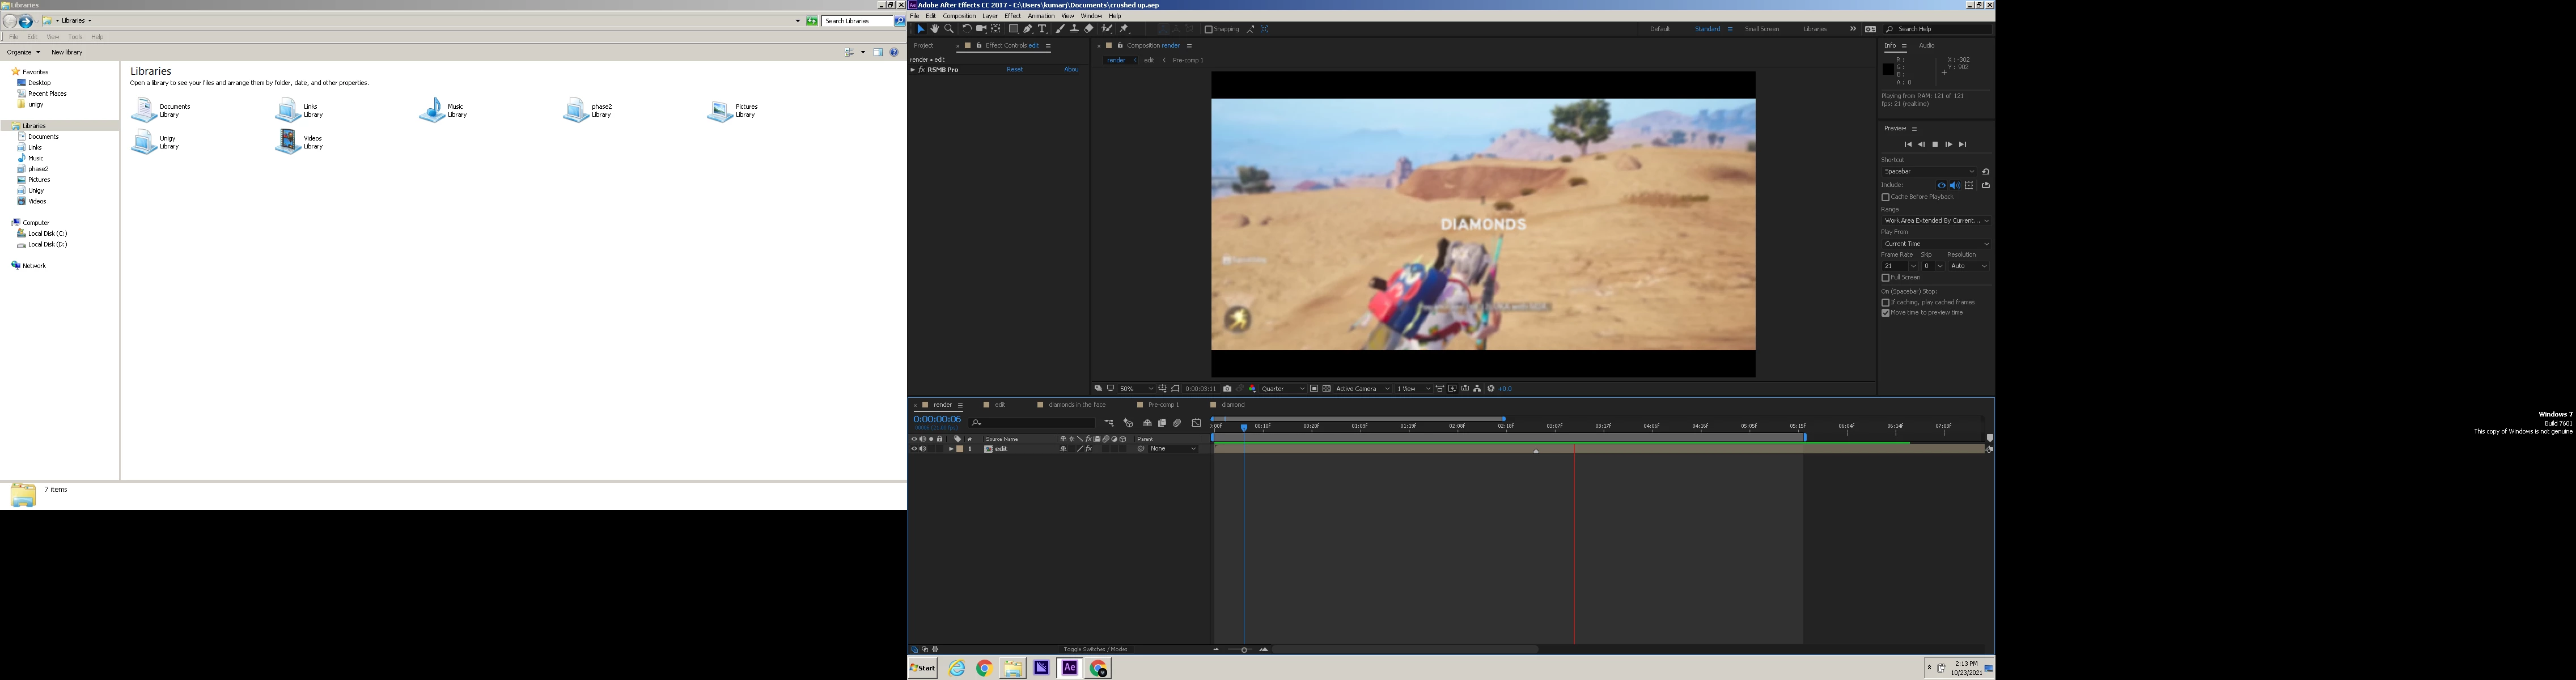This screenshot has height=680, width=2576.
Task: Select the Clone Stamp tool
Action: click(1074, 29)
